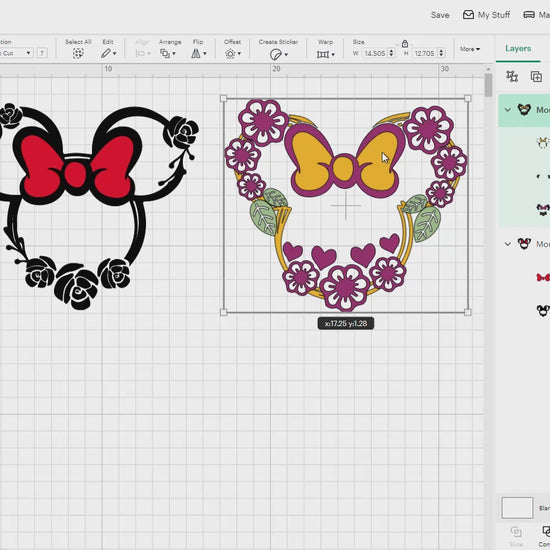Select the second group layer thumbnail with red bow

(x=524, y=243)
